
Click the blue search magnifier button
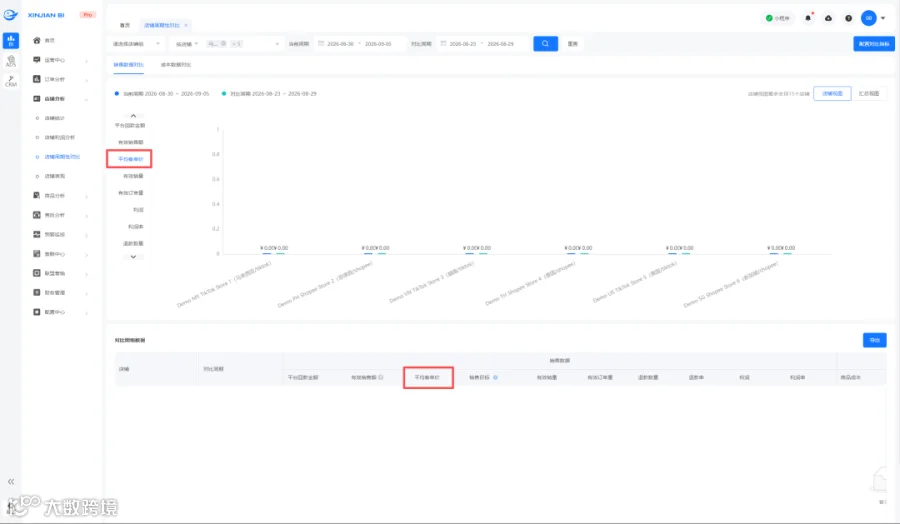(x=545, y=44)
